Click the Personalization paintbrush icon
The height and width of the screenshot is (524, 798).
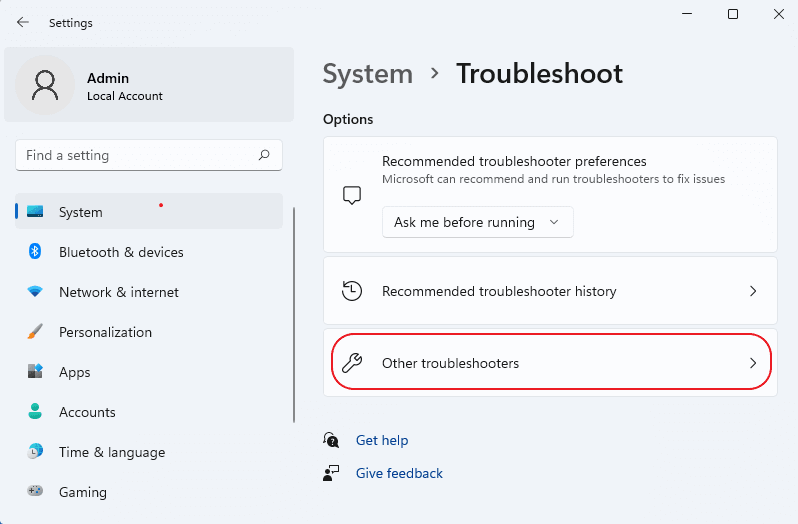35,332
